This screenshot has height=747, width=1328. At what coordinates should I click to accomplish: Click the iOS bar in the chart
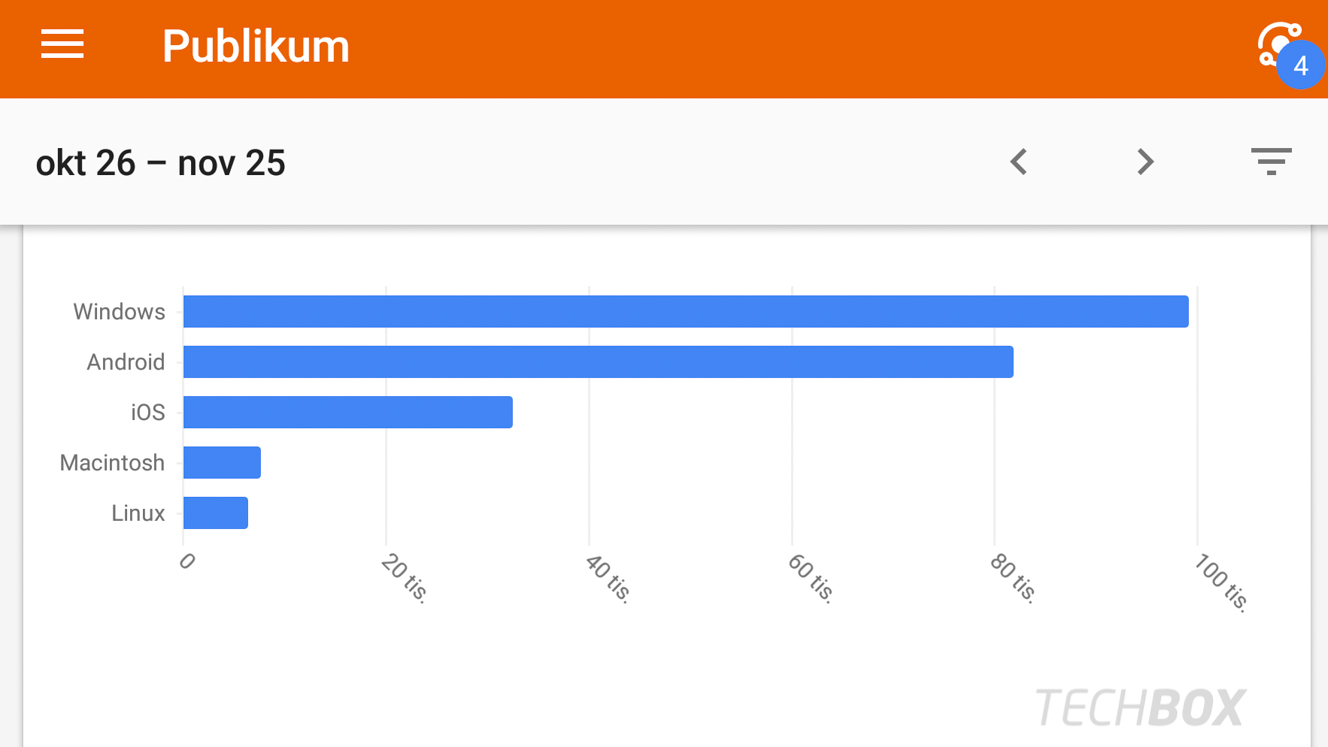tap(348, 412)
